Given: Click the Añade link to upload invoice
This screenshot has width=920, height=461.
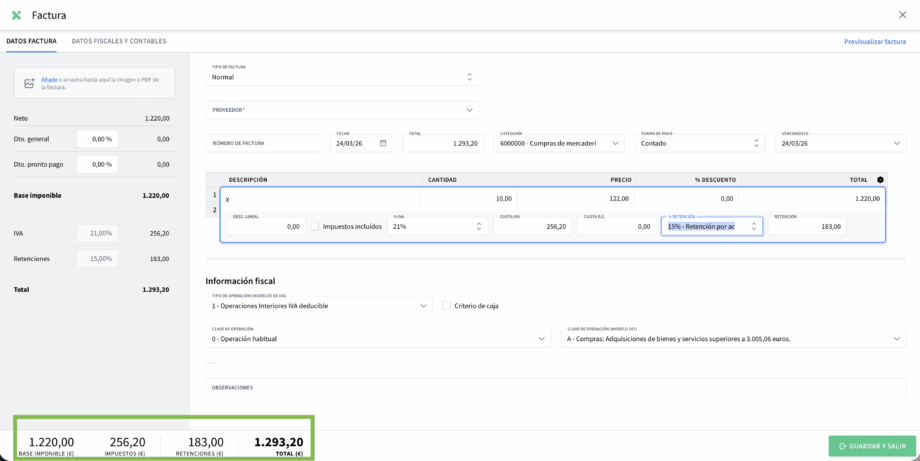Looking at the screenshot, I should (x=47, y=79).
